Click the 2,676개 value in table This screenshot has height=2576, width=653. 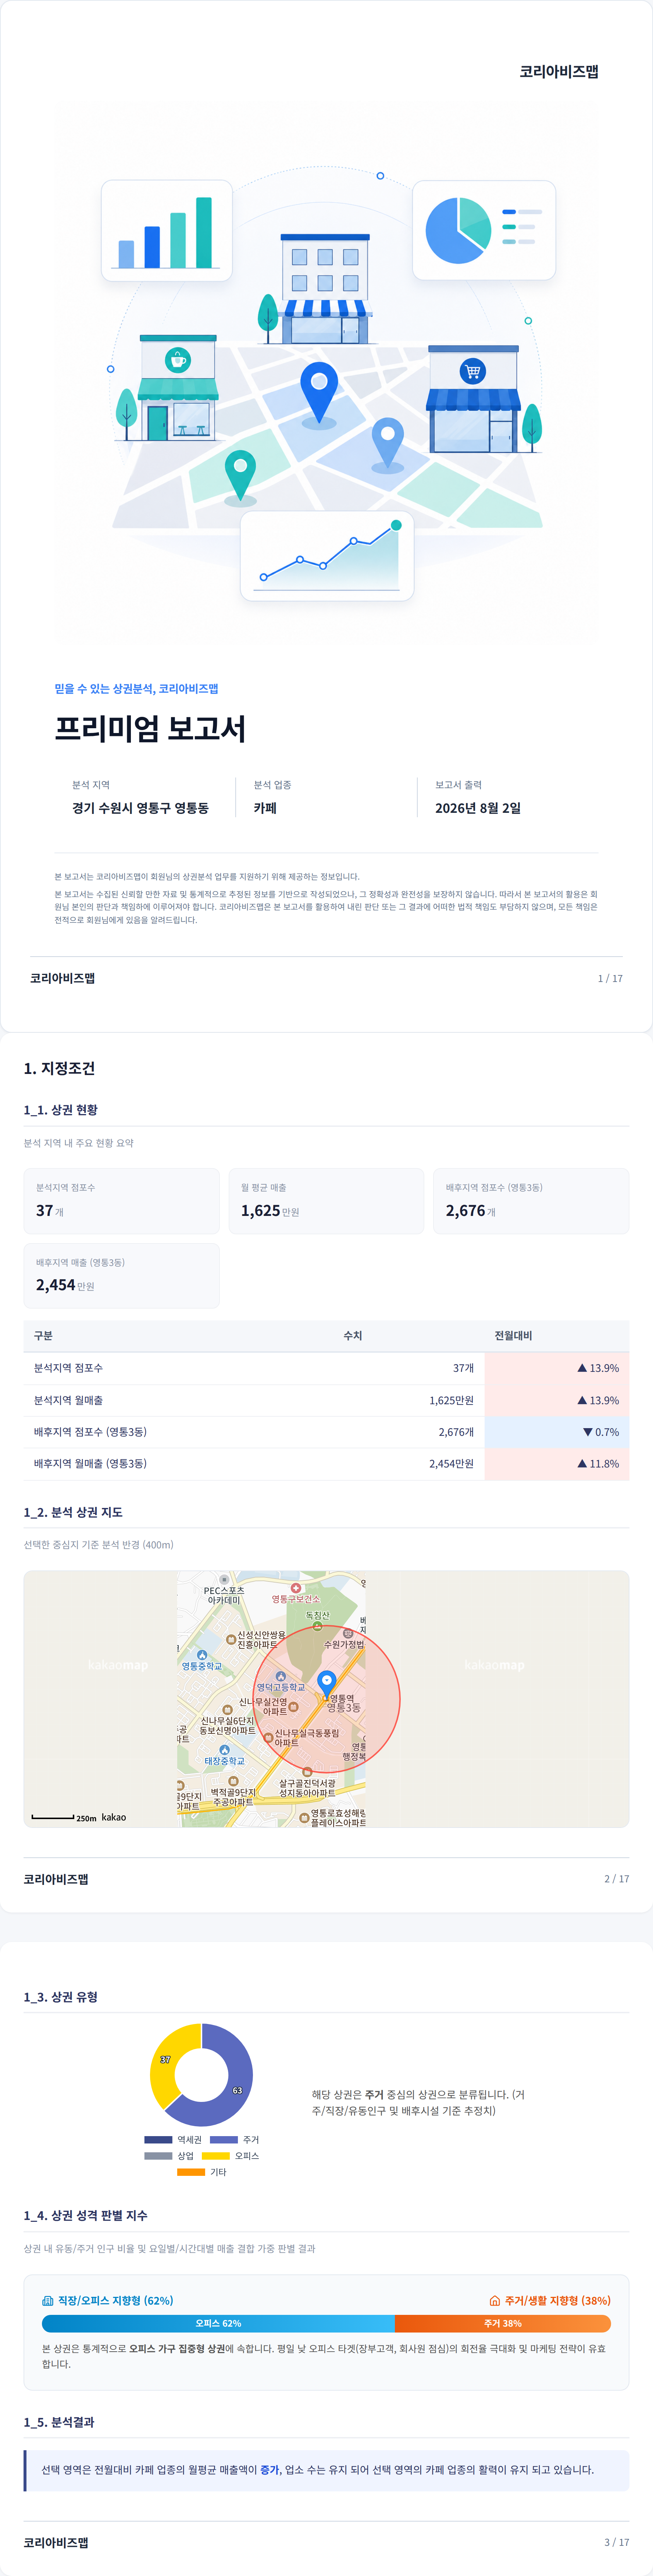click(x=456, y=1432)
